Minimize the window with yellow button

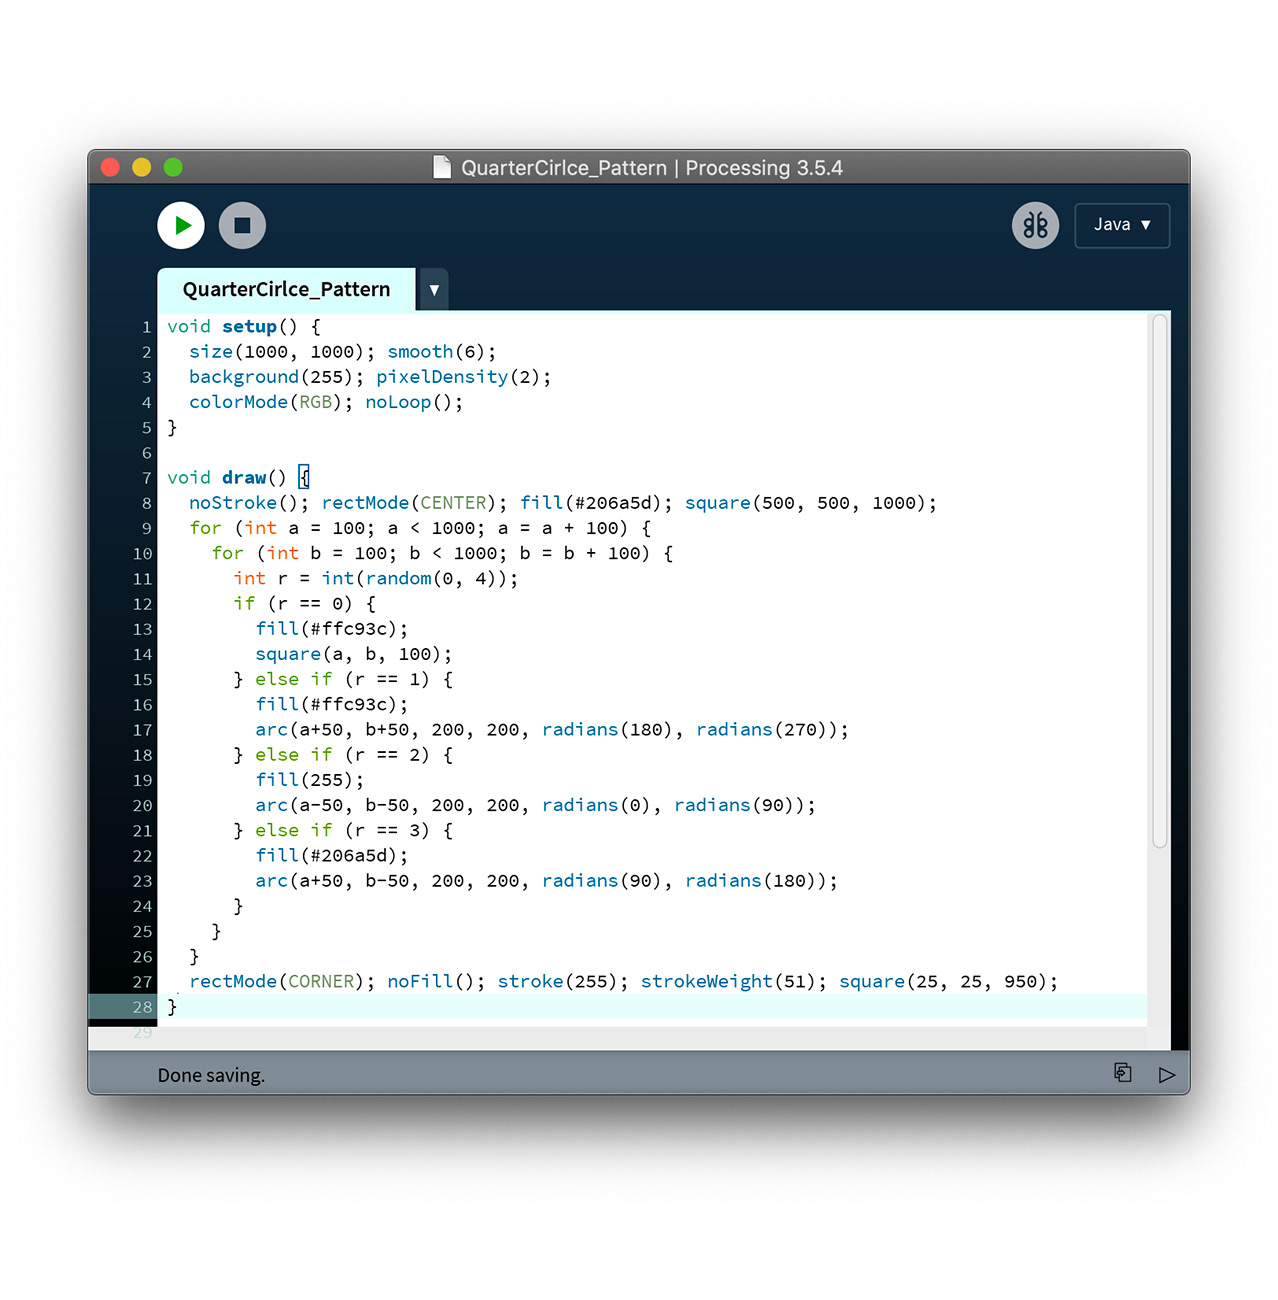[142, 167]
